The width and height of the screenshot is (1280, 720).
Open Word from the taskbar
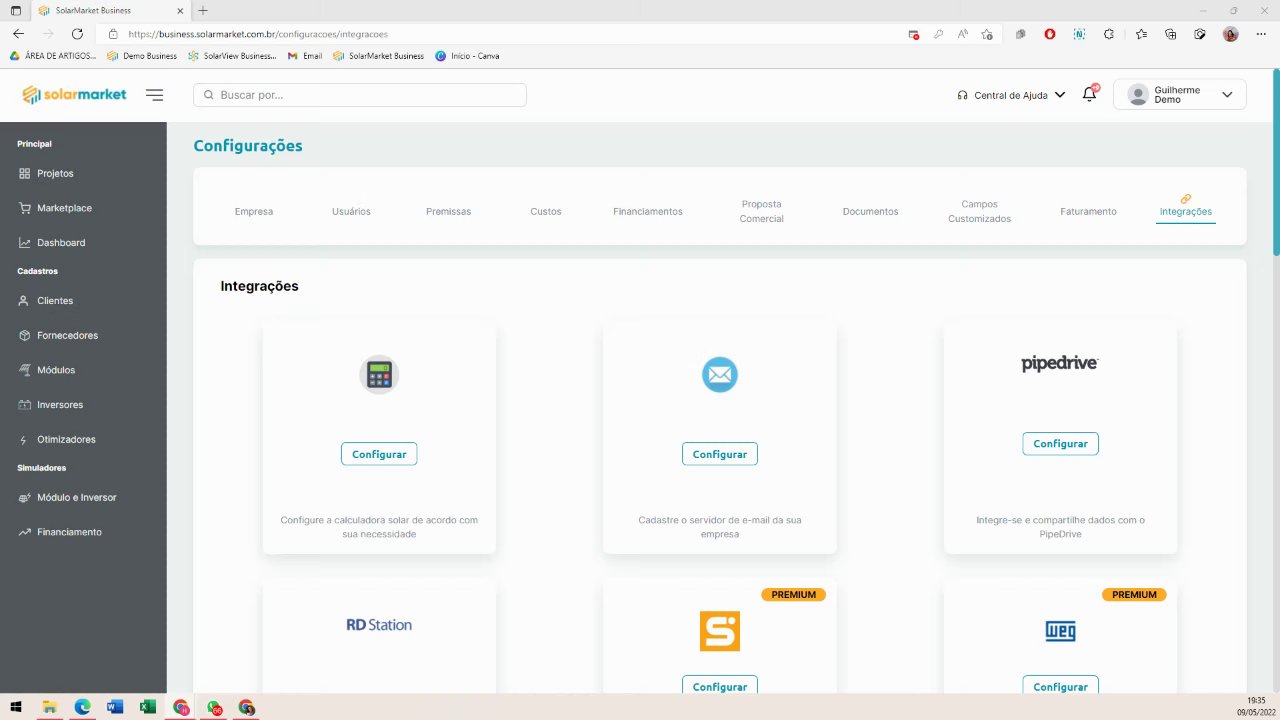114,707
